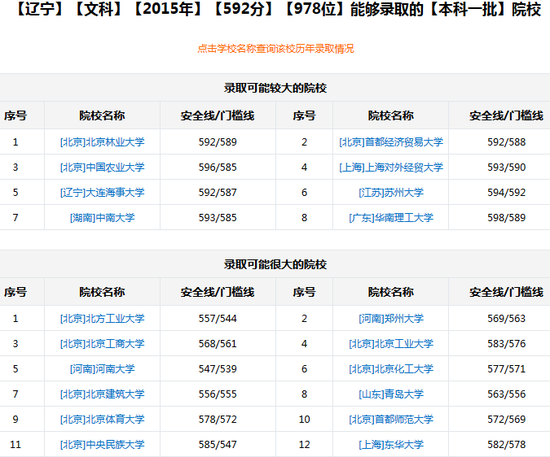
Task: Click the score value 596/585
Action: 217,167
